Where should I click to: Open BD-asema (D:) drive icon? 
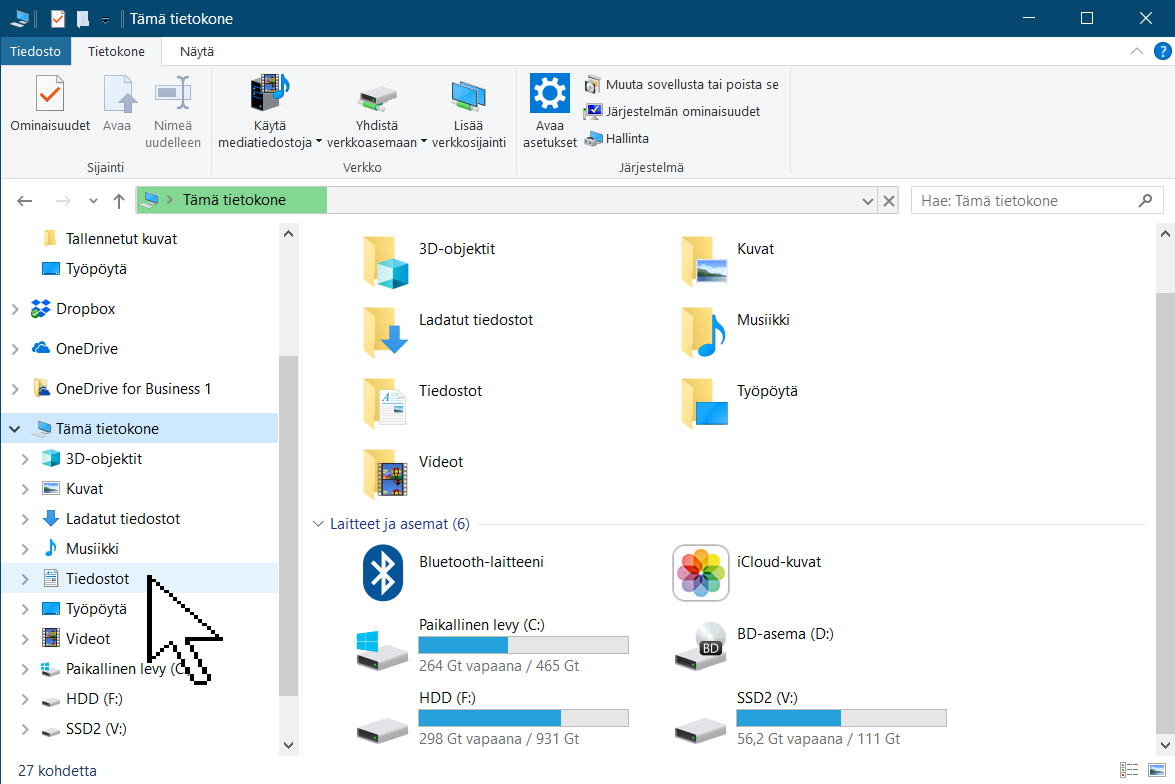[x=700, y=645]
